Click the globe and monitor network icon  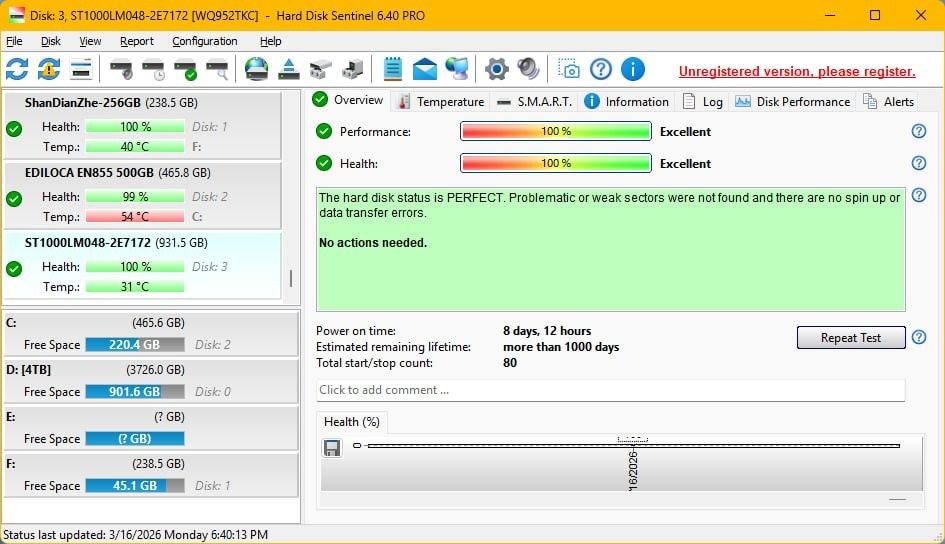coord(457,69)
